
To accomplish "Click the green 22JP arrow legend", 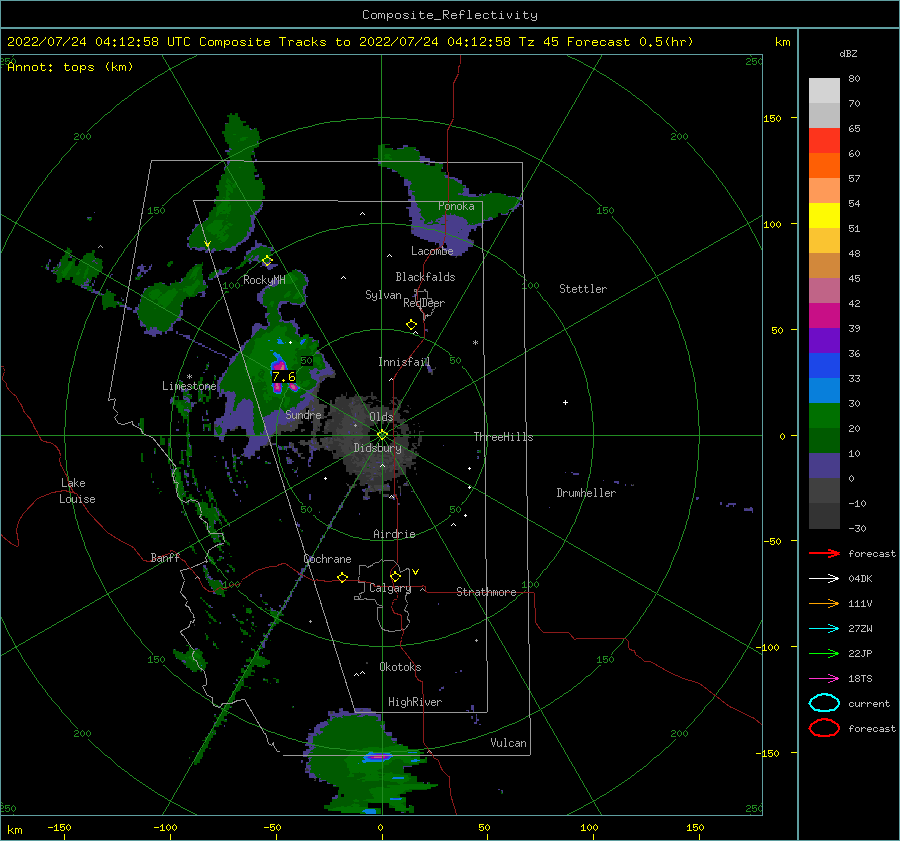I will coord(824,653).
